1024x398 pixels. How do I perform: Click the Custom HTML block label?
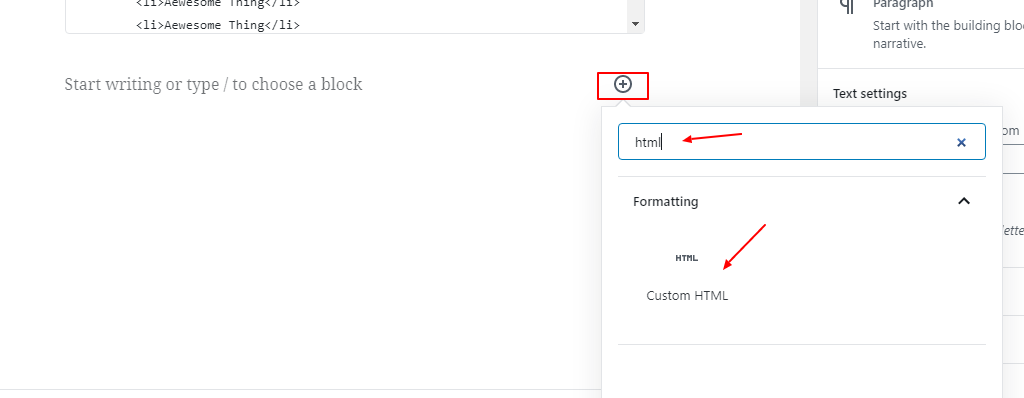(687, 295)
